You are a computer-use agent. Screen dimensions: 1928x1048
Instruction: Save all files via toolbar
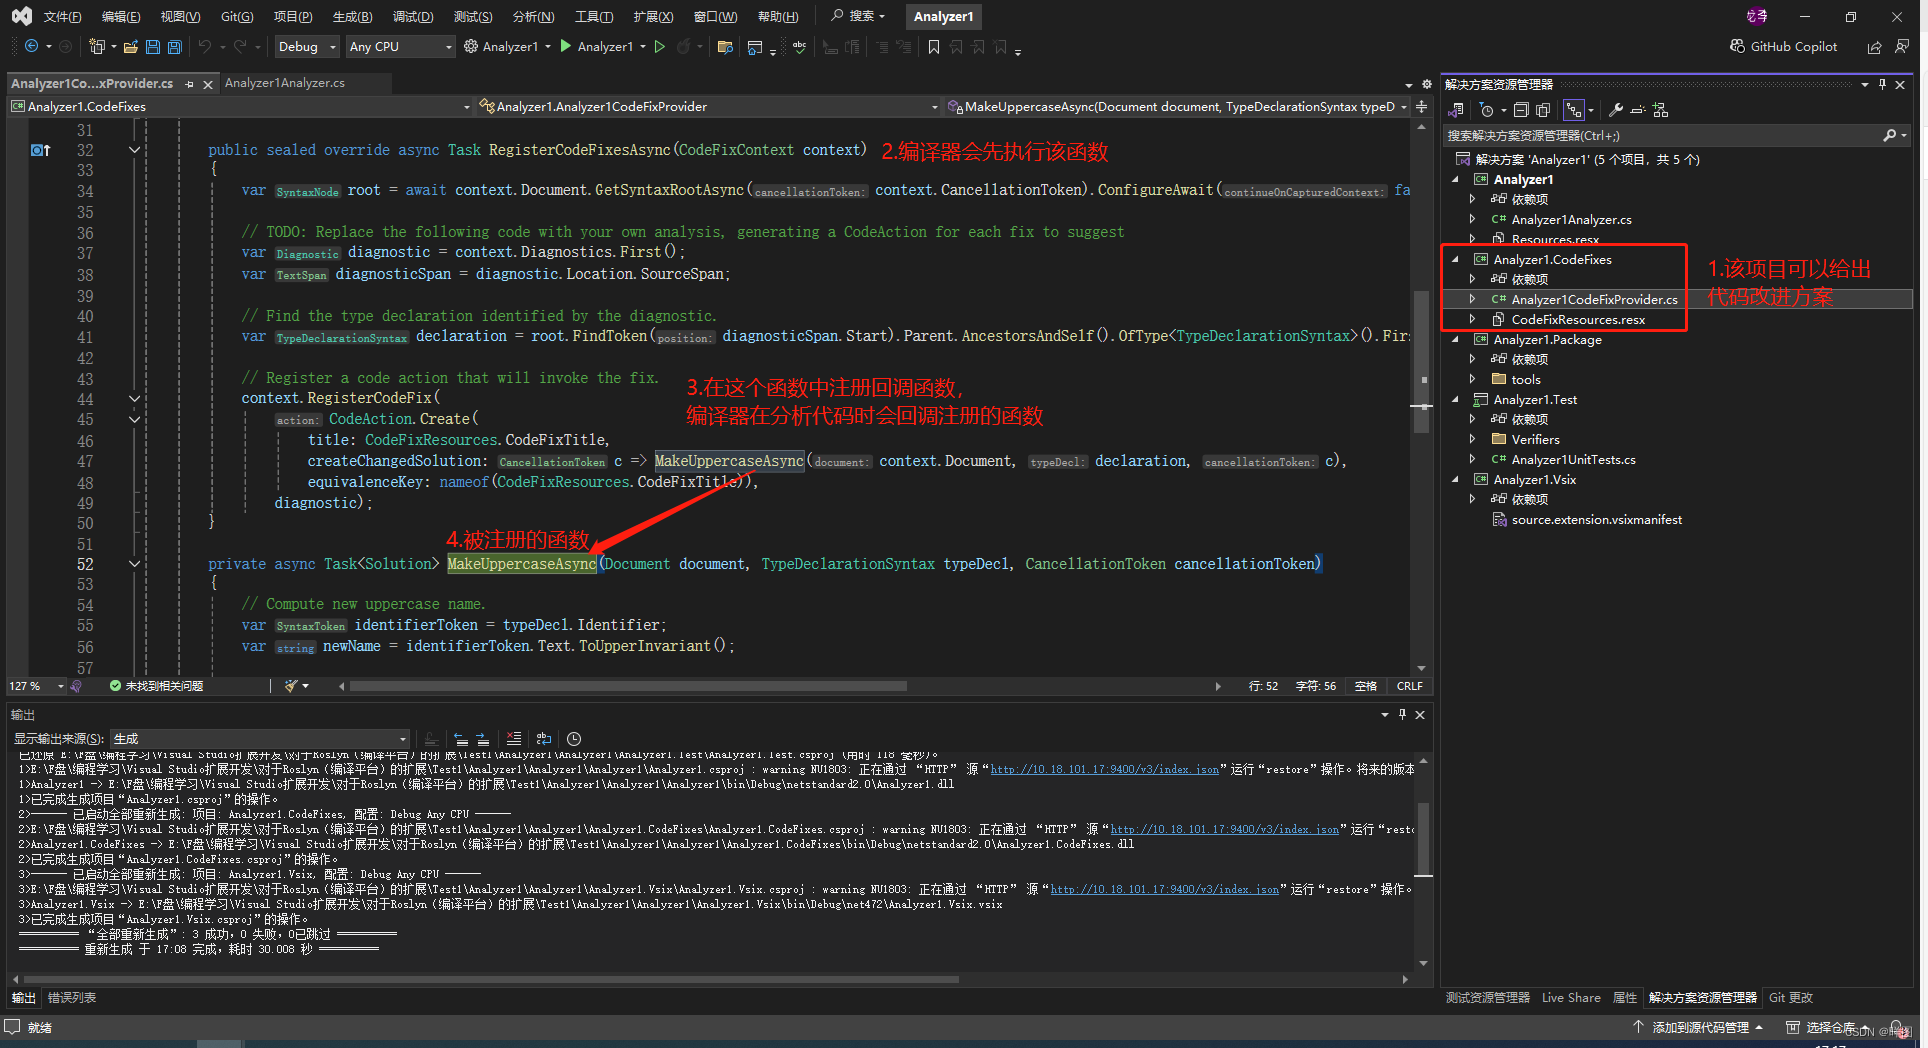point(175,47)
